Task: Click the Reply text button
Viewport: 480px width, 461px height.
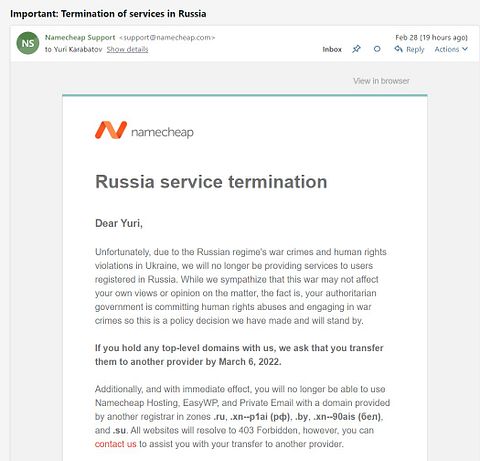Action: click(x=415, y=49)
